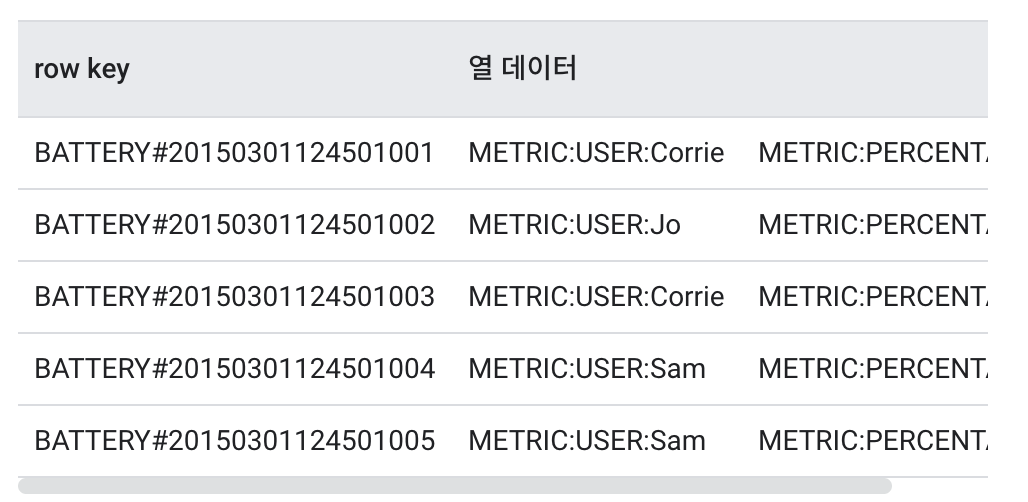Image resolution: width=1028 pixels, height=502 pixels.
Task: Select row key BATTERY#20150301124501005
Action: [x=235, y=441]
